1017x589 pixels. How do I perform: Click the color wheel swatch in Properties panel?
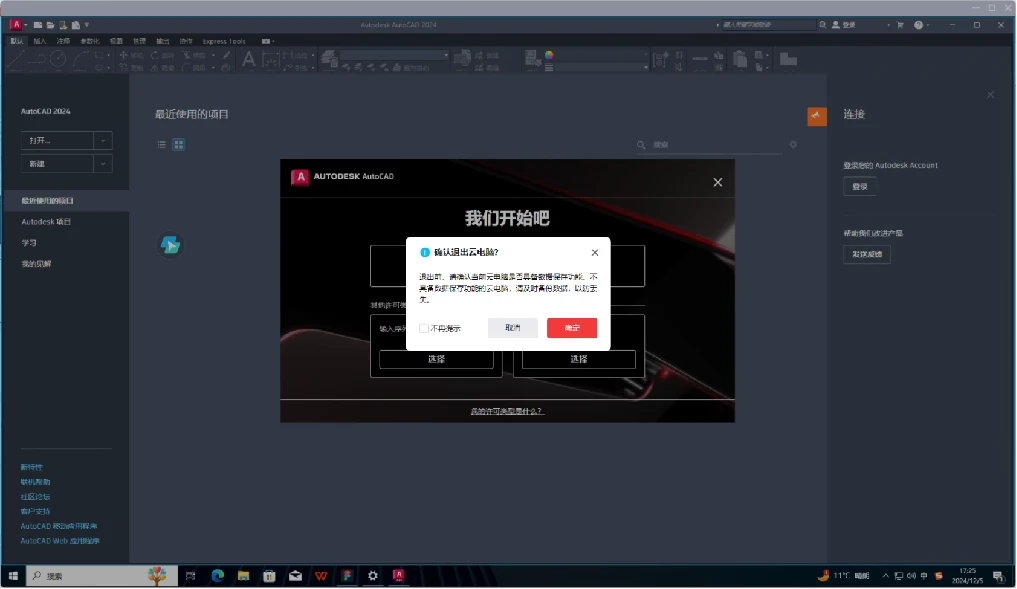pyautogui.click(x=549, y=55)
